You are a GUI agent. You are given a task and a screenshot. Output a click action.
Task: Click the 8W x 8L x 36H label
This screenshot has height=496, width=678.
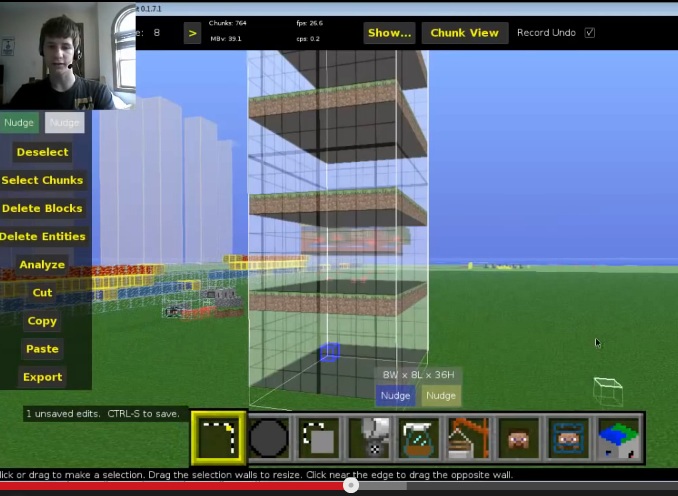(x=419, y=375)
